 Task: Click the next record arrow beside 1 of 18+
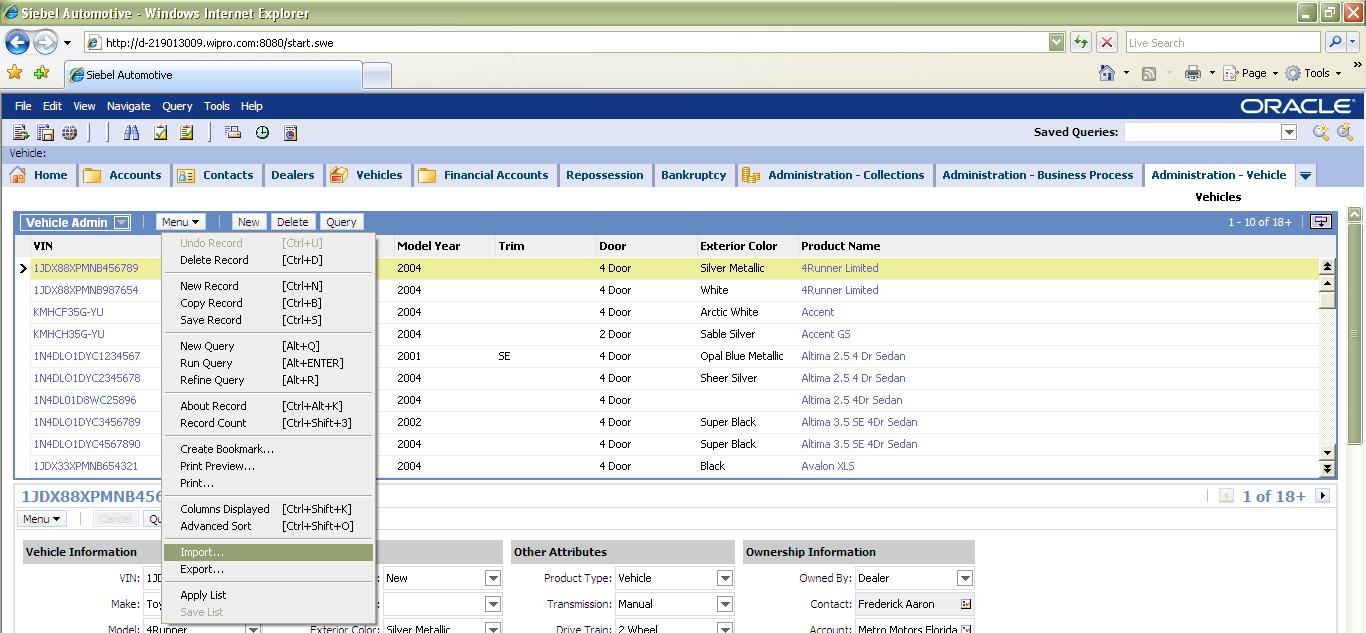pyautogui.click(x=1323, y=495)
